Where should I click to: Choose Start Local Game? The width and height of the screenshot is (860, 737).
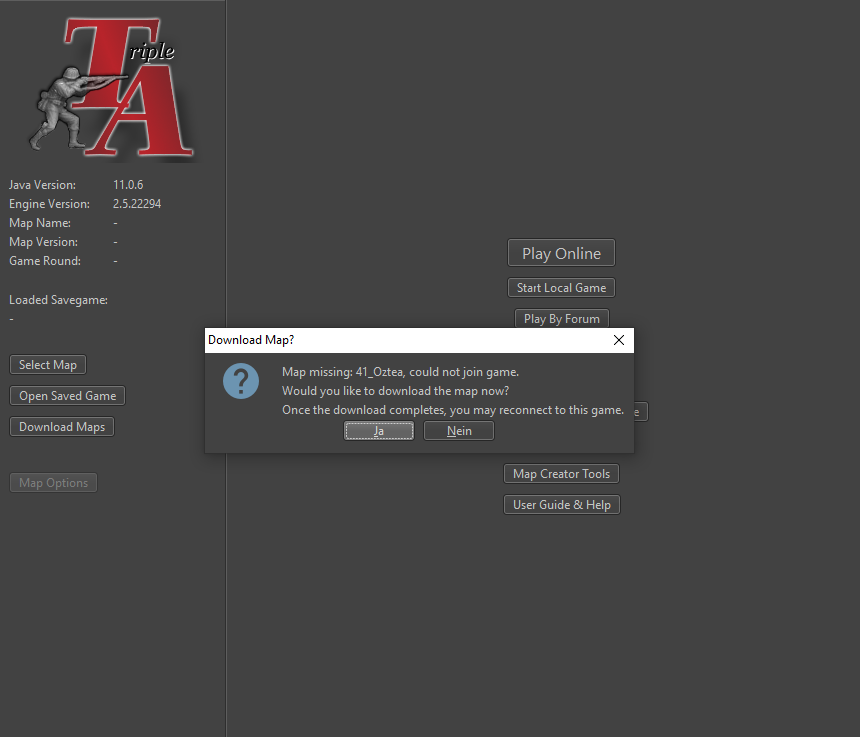(561, 288)
